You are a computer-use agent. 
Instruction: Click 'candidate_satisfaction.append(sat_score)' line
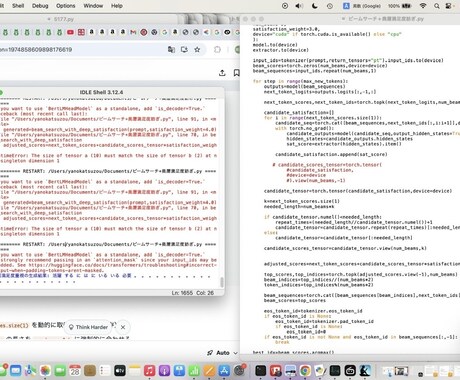click(331, 154)
